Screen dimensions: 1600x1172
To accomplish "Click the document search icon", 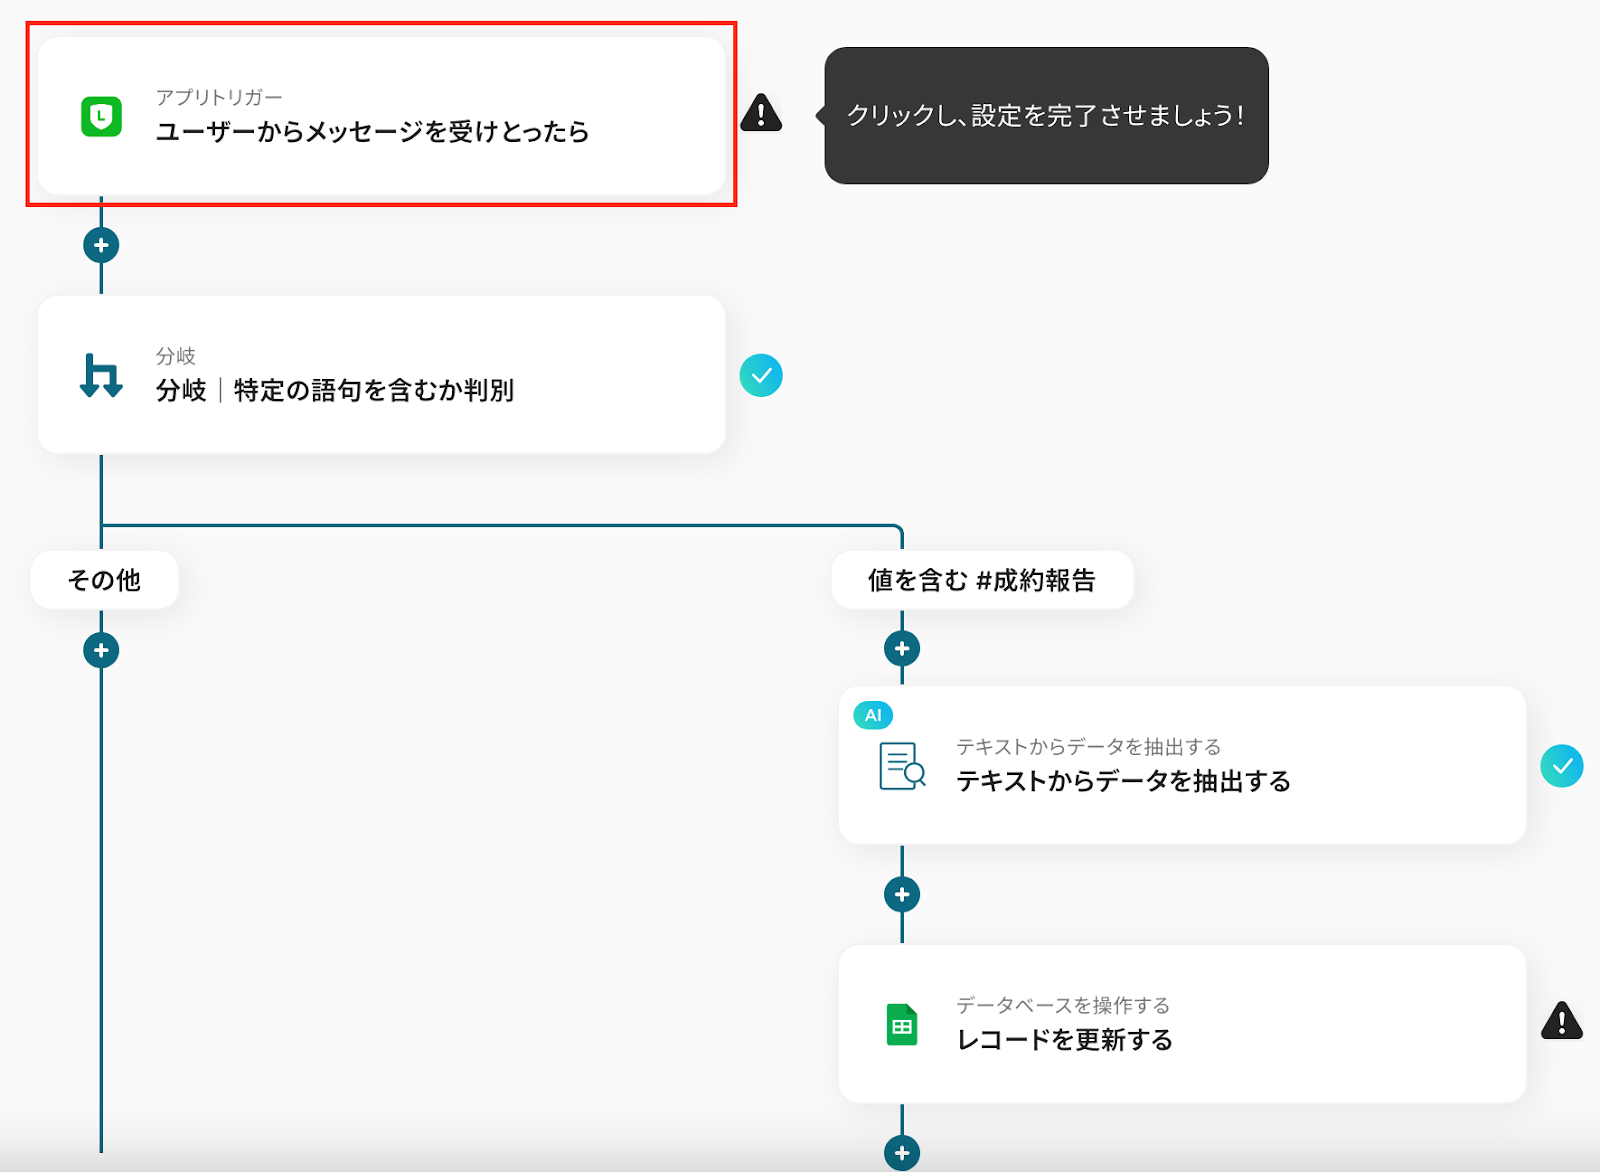I will (x=902, y=766).
